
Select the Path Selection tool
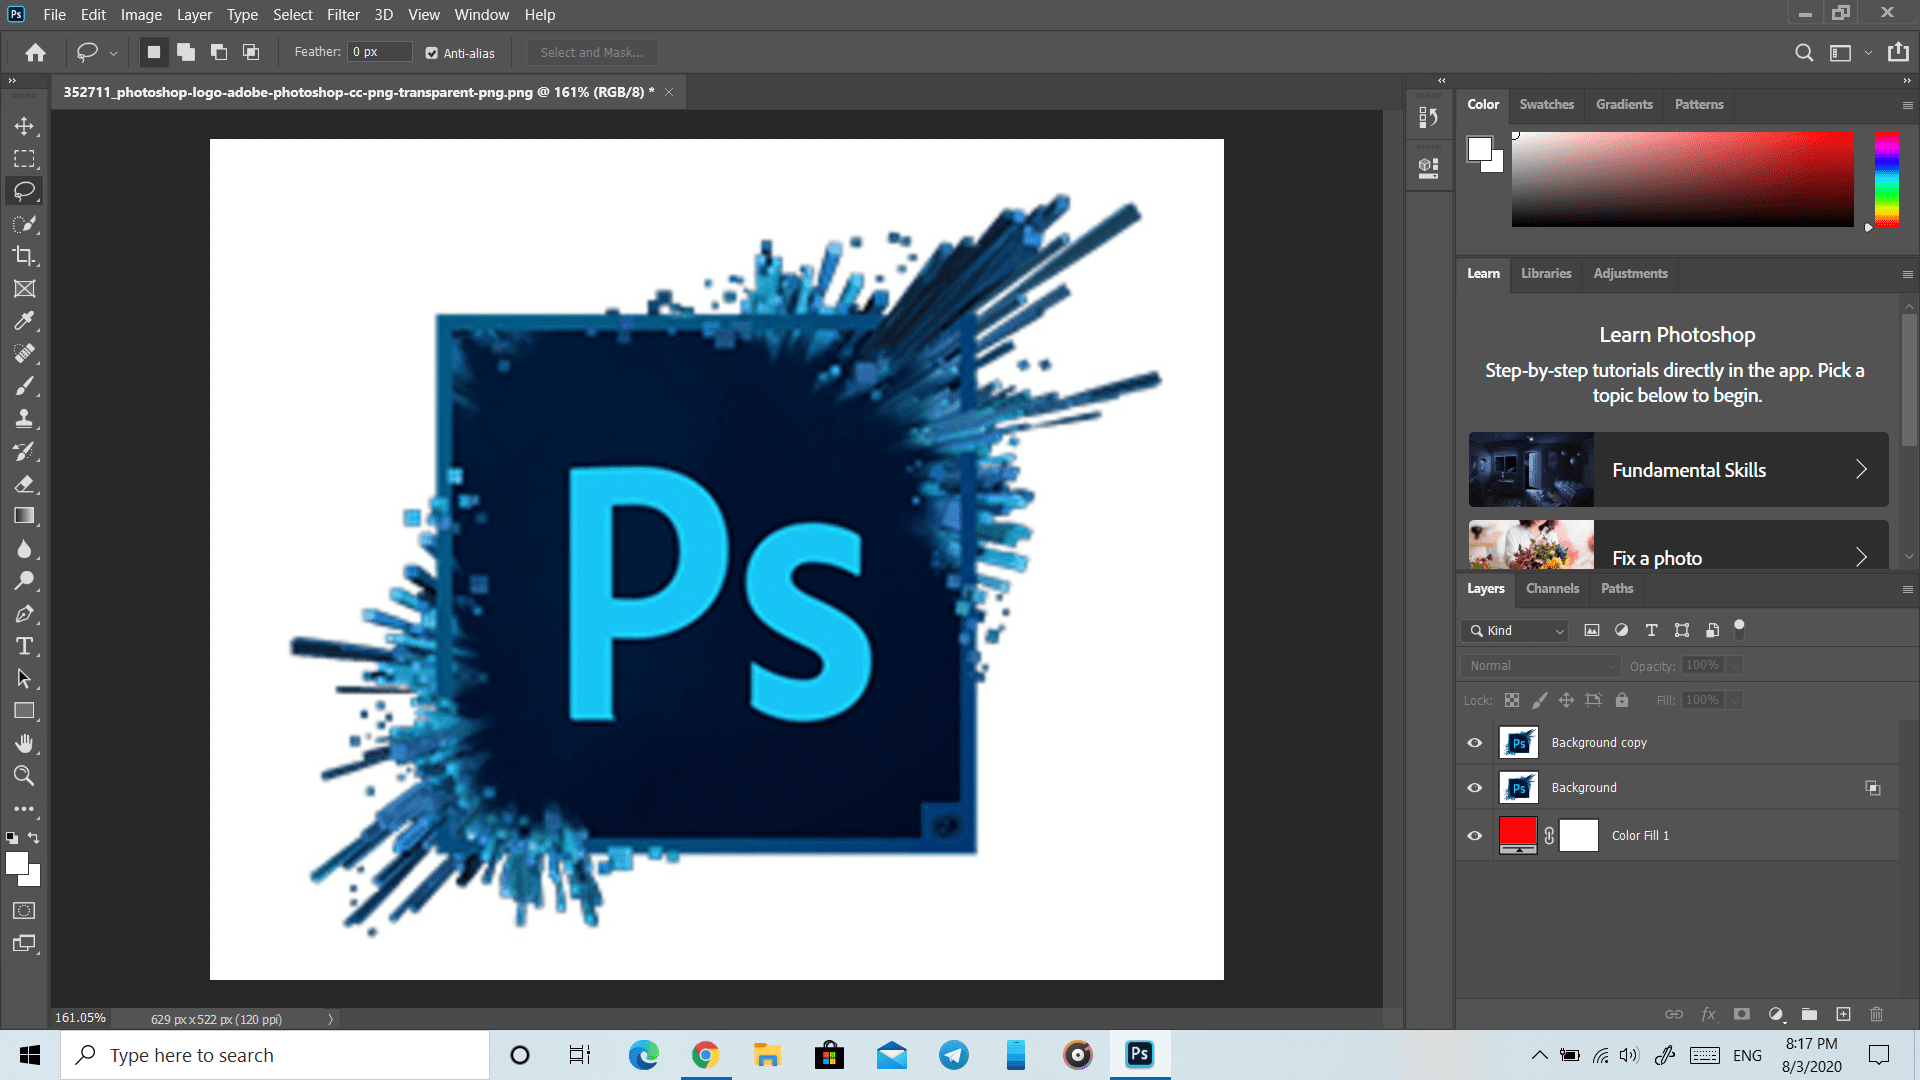pos(24,679)
